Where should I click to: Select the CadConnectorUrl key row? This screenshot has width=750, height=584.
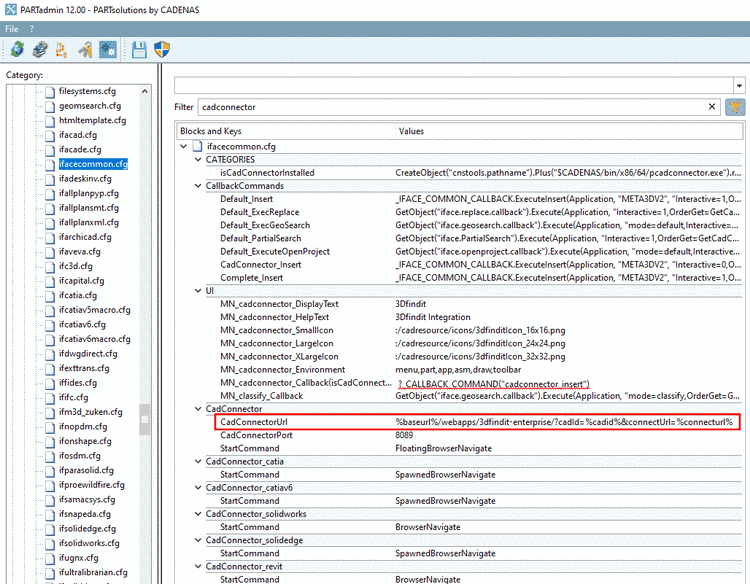click(x=255, y=421)
